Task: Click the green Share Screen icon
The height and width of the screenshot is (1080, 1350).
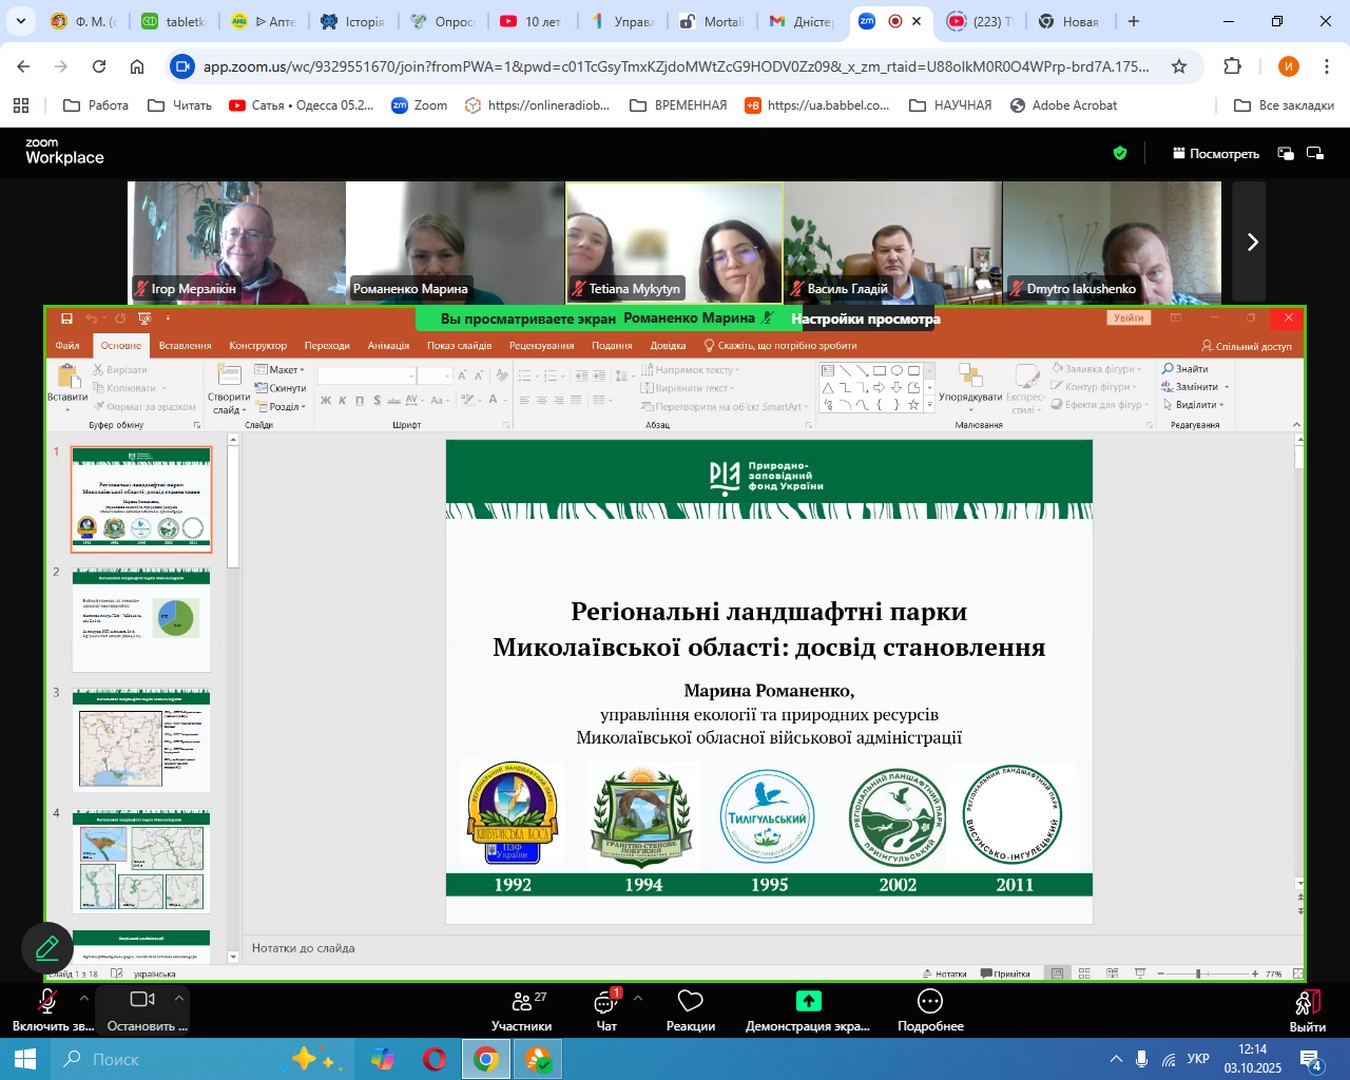Action: (808, 1001)
